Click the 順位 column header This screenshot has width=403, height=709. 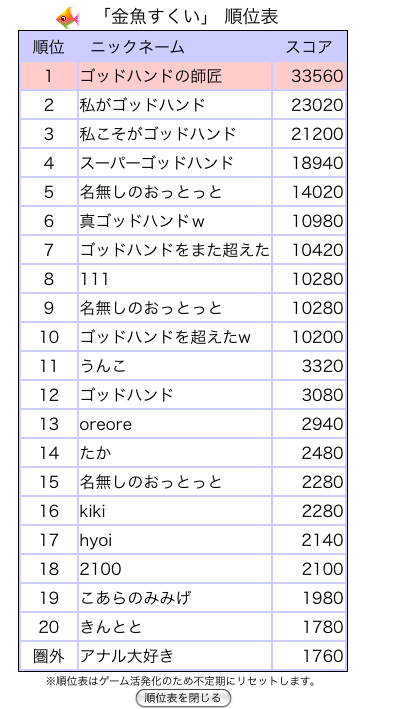pyautogui.click(x=48, y=47)
